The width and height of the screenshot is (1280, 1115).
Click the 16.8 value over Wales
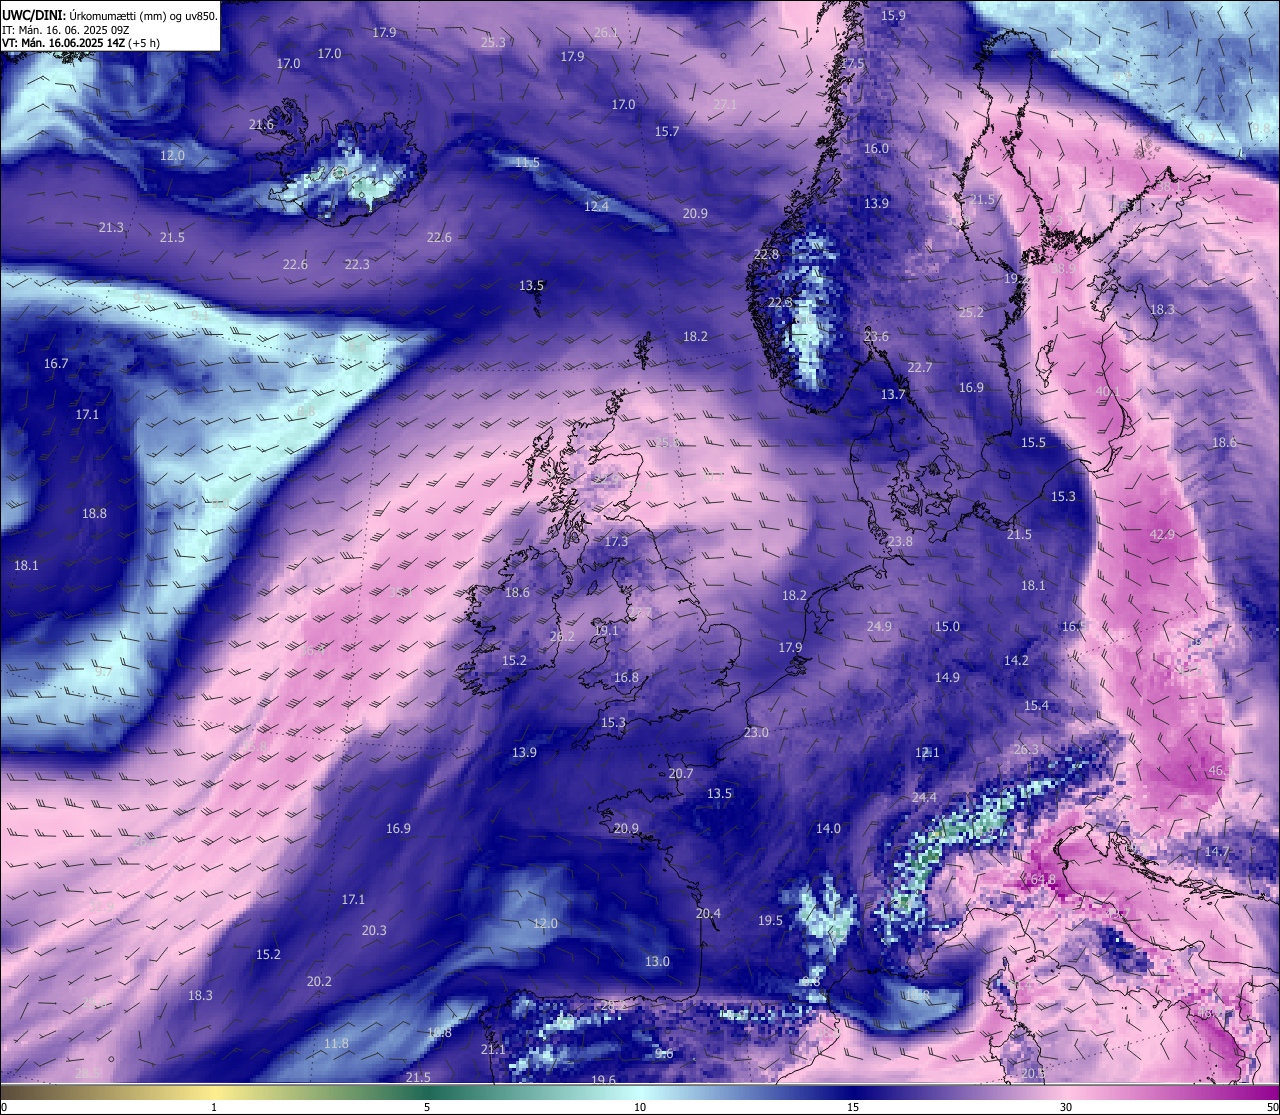coord(626,678)
